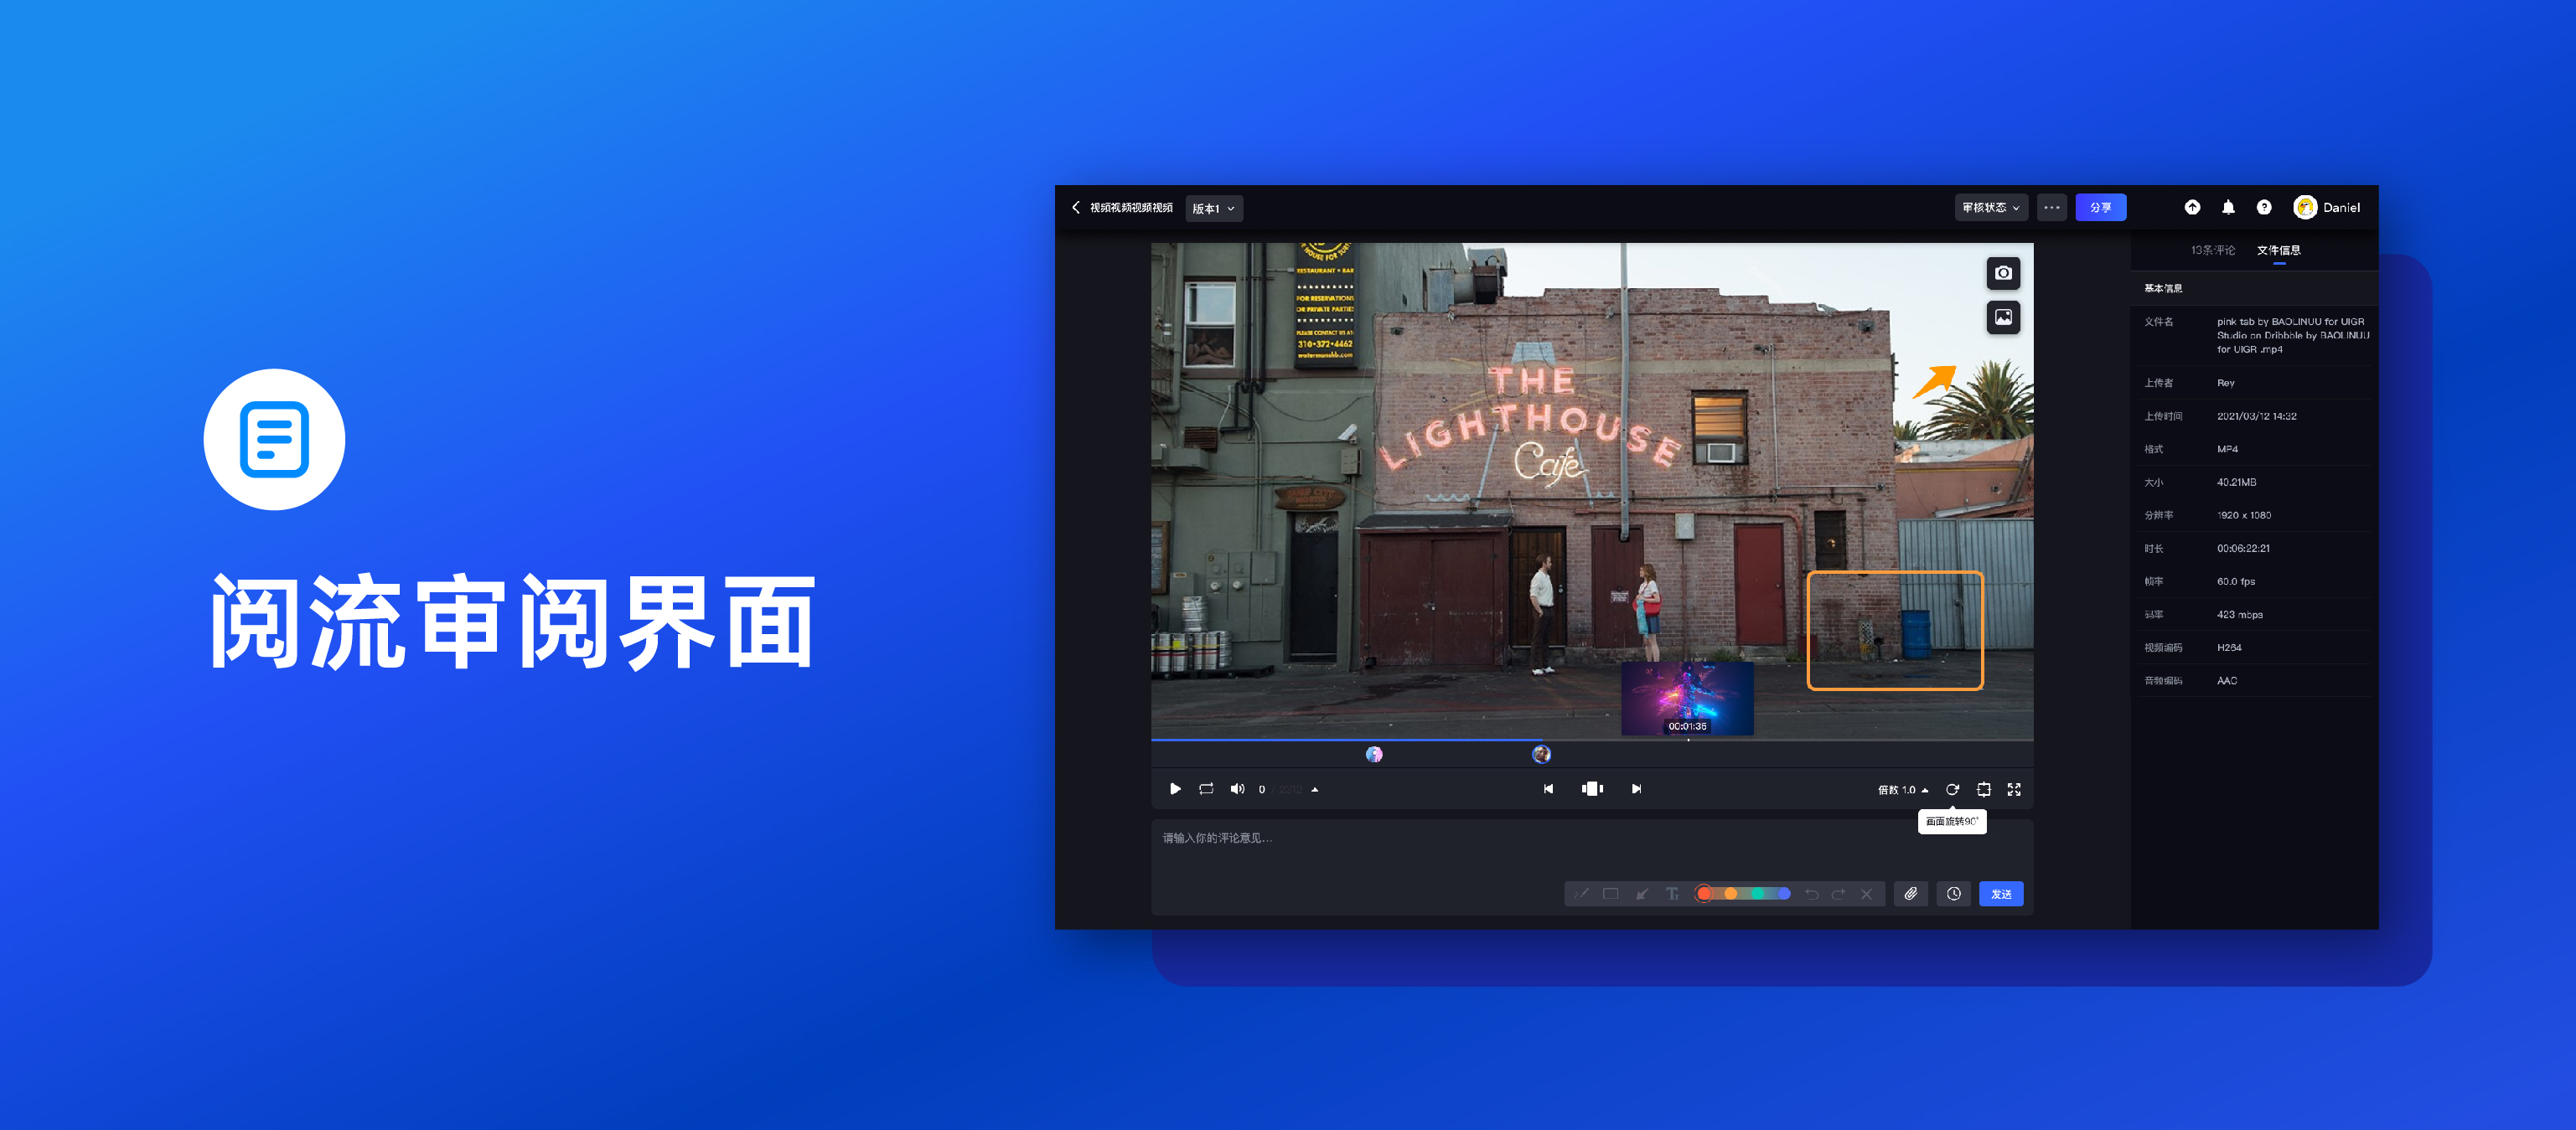Screen dimensions: 2576x1130
Task: Send the comment with 发送 button
Action: click(x=2000, y=894)
